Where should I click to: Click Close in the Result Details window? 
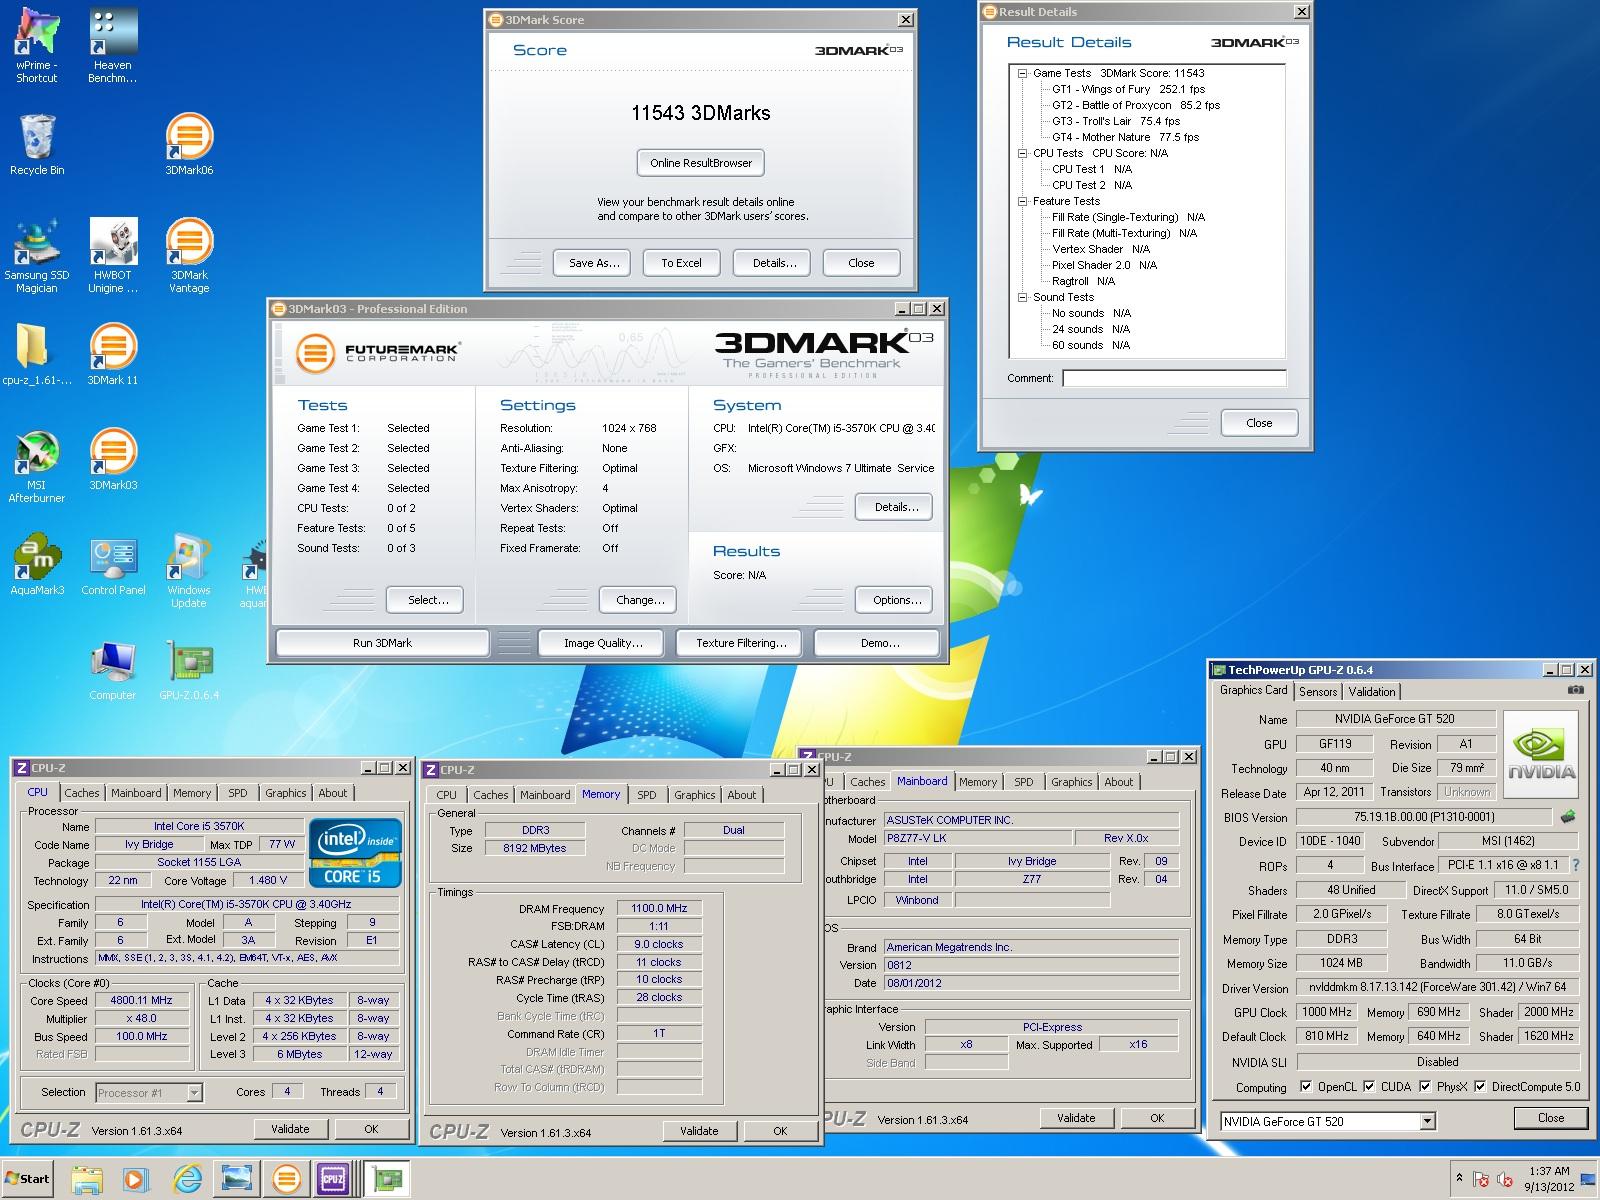[x=1259, y=423]
